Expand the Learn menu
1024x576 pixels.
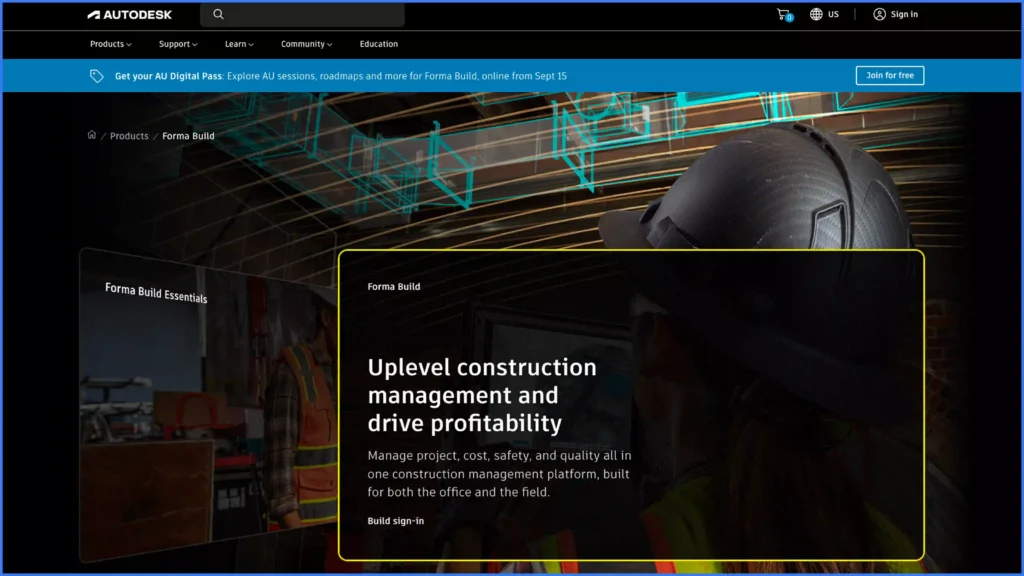(x=239, y=44)
